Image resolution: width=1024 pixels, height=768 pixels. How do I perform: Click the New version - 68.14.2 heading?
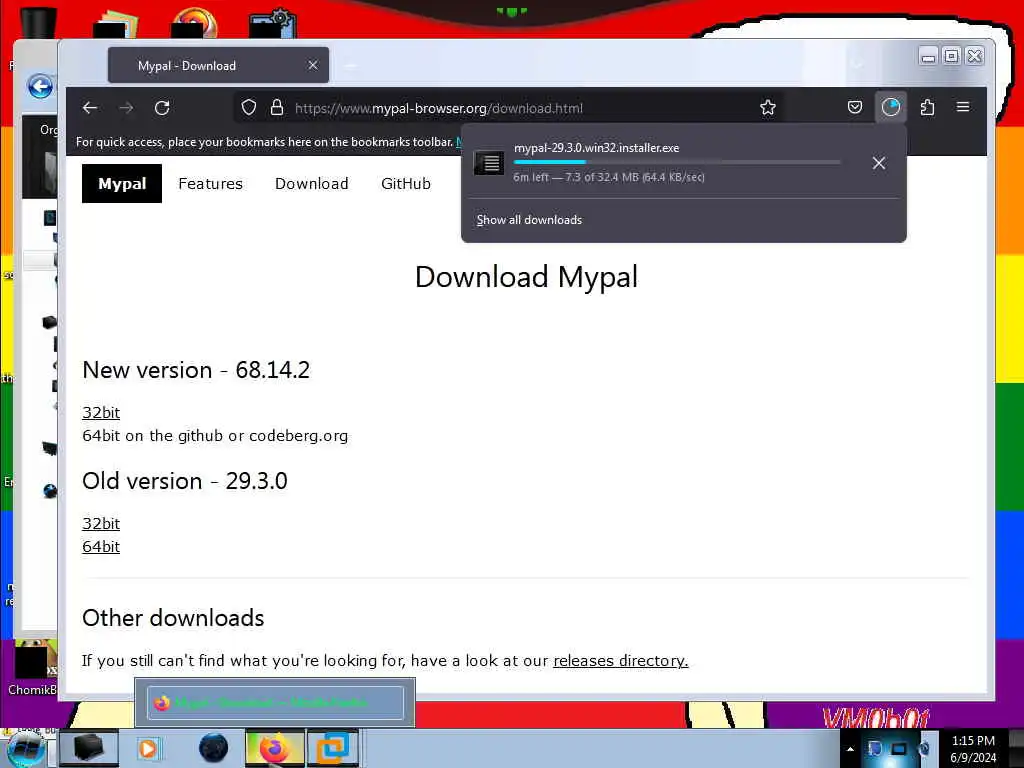point(196,370)
